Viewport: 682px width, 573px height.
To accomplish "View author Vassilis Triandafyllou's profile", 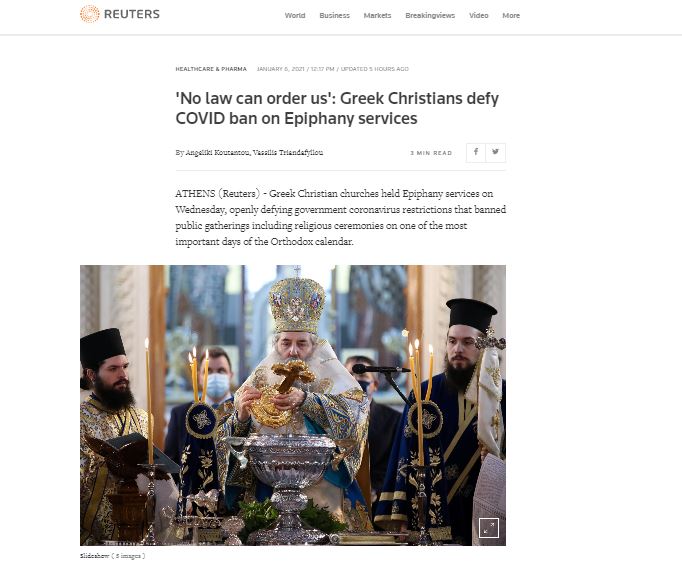I will 288,153.
